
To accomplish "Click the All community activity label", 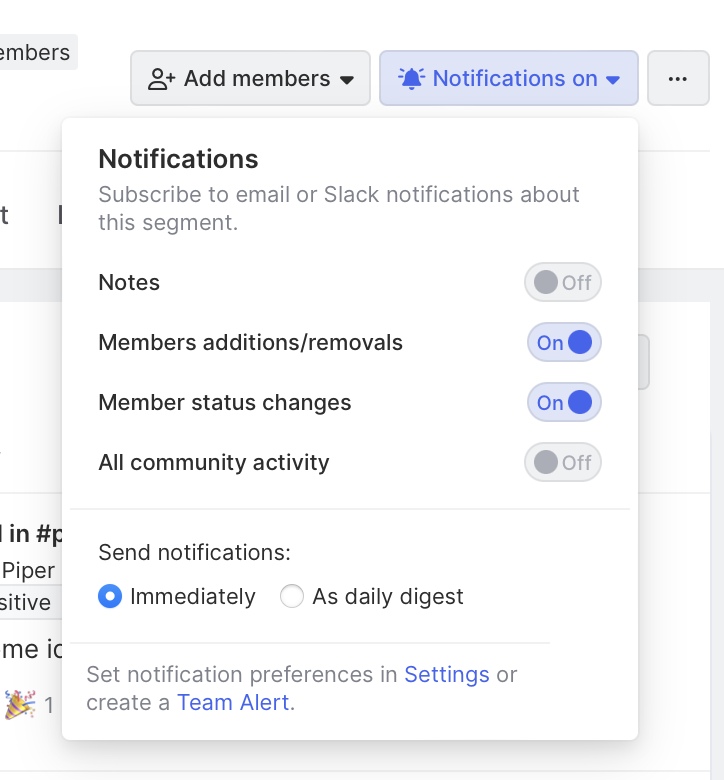I will coord(214,463).
